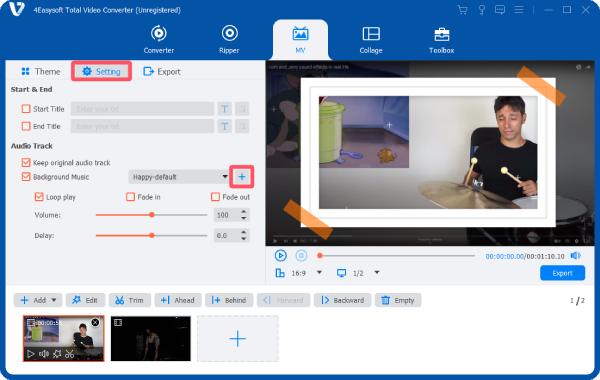Click the Backward button
The width and height of the screenshot is (600, 380).
(x=342, y=300)
